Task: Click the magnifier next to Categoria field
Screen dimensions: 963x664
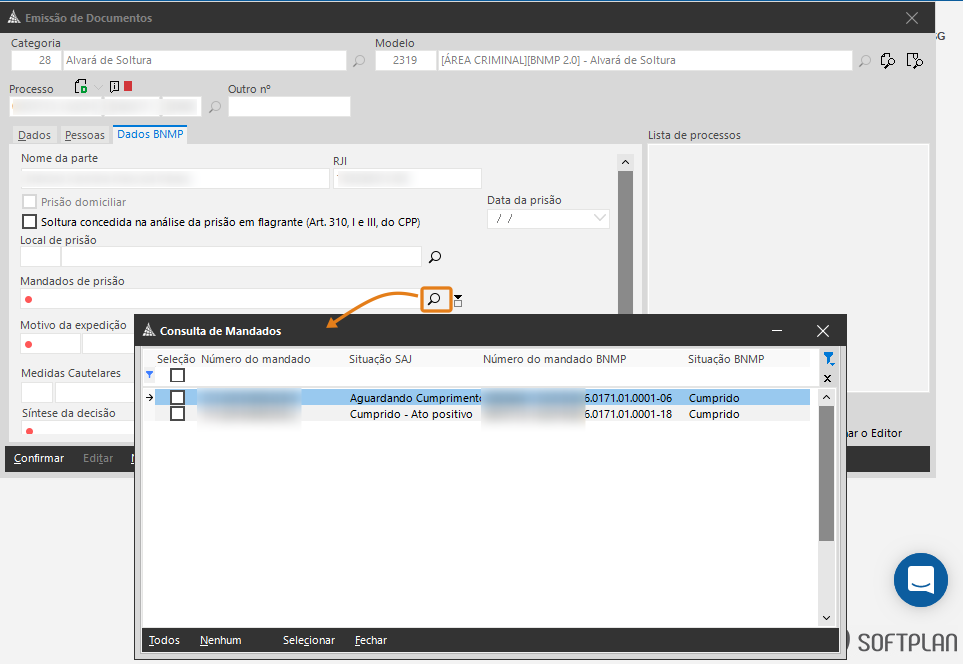Action: pos(359,61)
